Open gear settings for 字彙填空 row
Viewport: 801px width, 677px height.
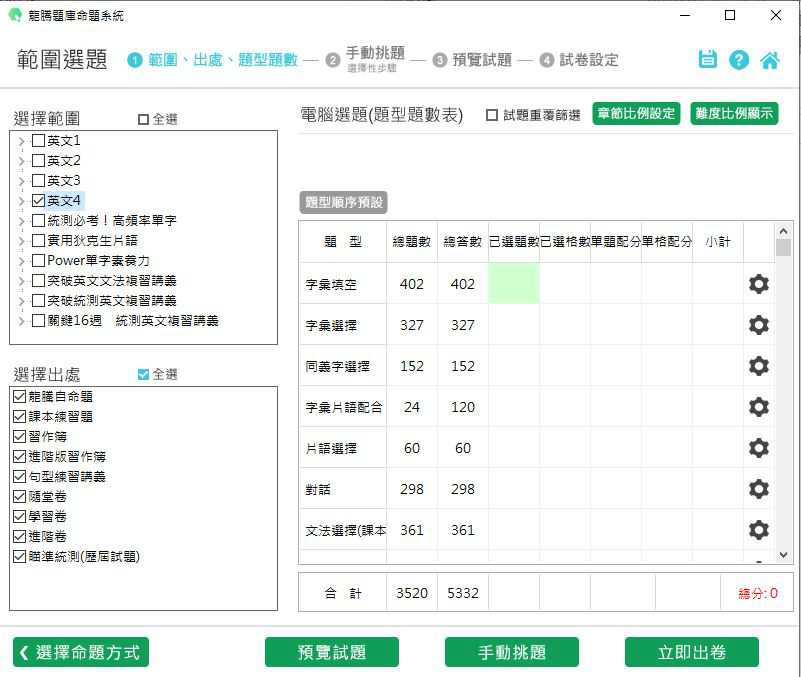(759, 284)
